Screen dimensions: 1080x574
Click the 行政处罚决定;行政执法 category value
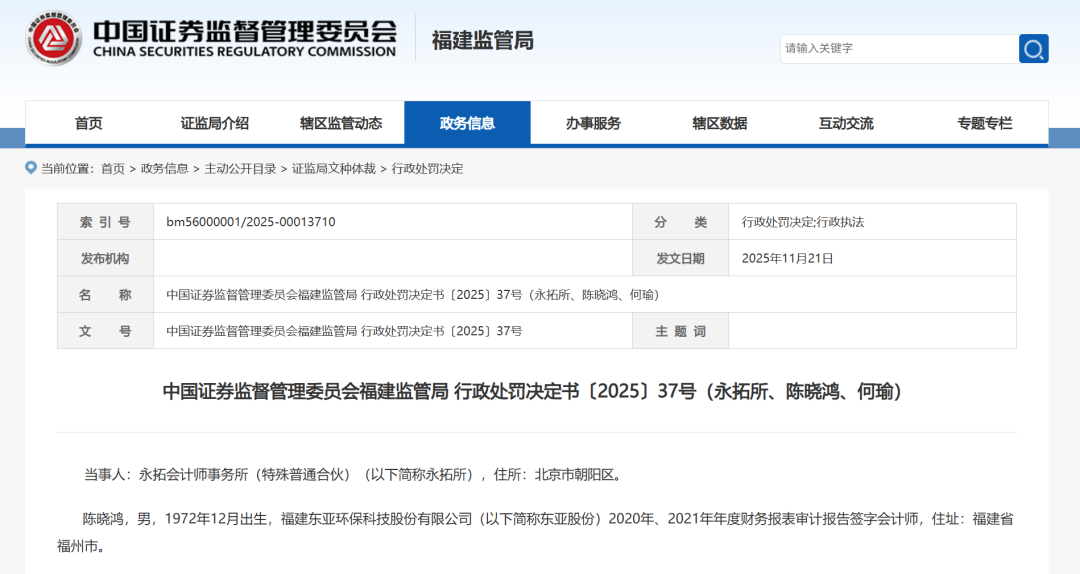point(802,222)
